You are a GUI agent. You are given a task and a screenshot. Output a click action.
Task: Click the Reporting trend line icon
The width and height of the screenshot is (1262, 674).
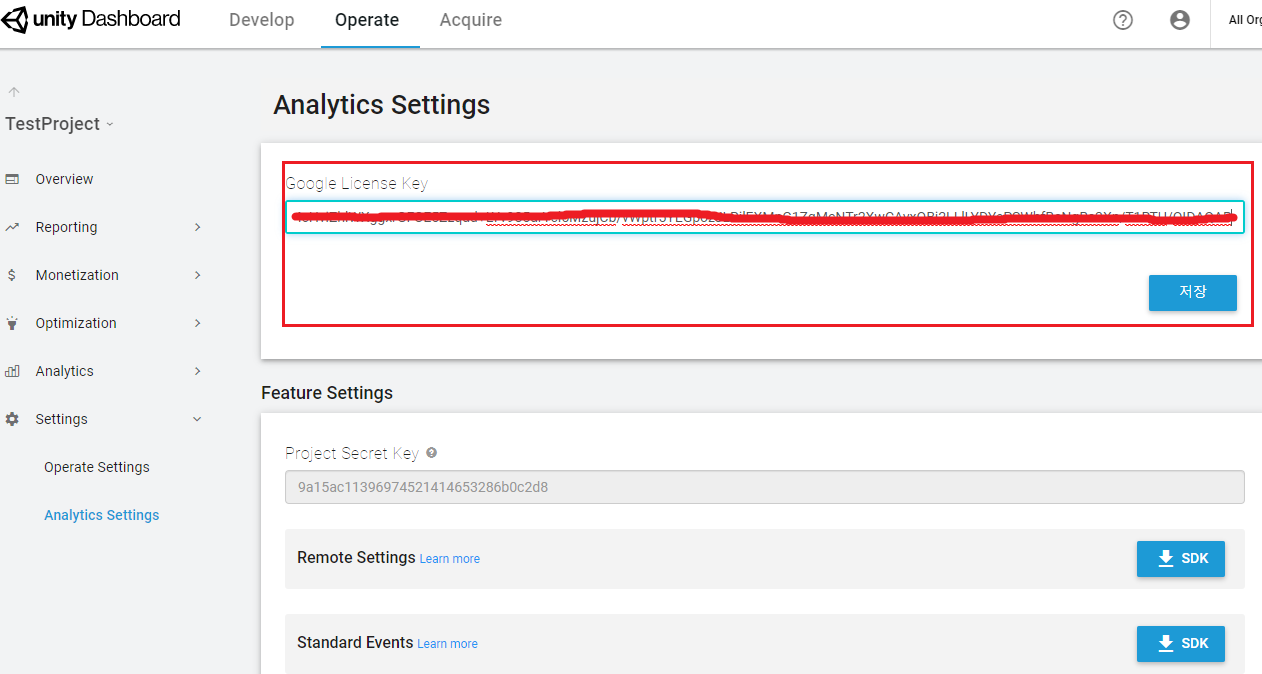coord(12,227)
